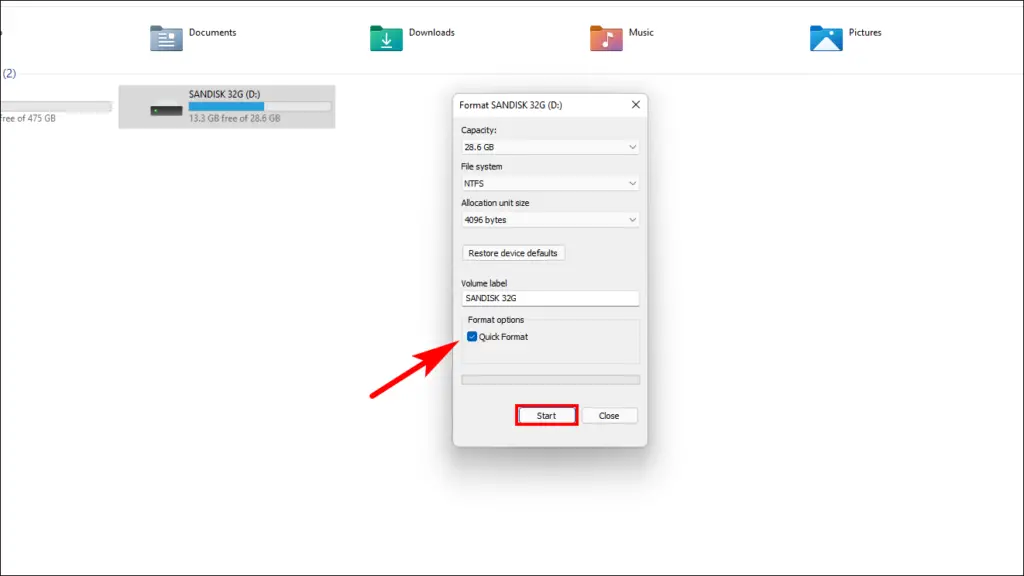The height and width of the screenshot is (576, 1024).
Task: Click the Quick Format label text
Action: (x=503, y=337)
